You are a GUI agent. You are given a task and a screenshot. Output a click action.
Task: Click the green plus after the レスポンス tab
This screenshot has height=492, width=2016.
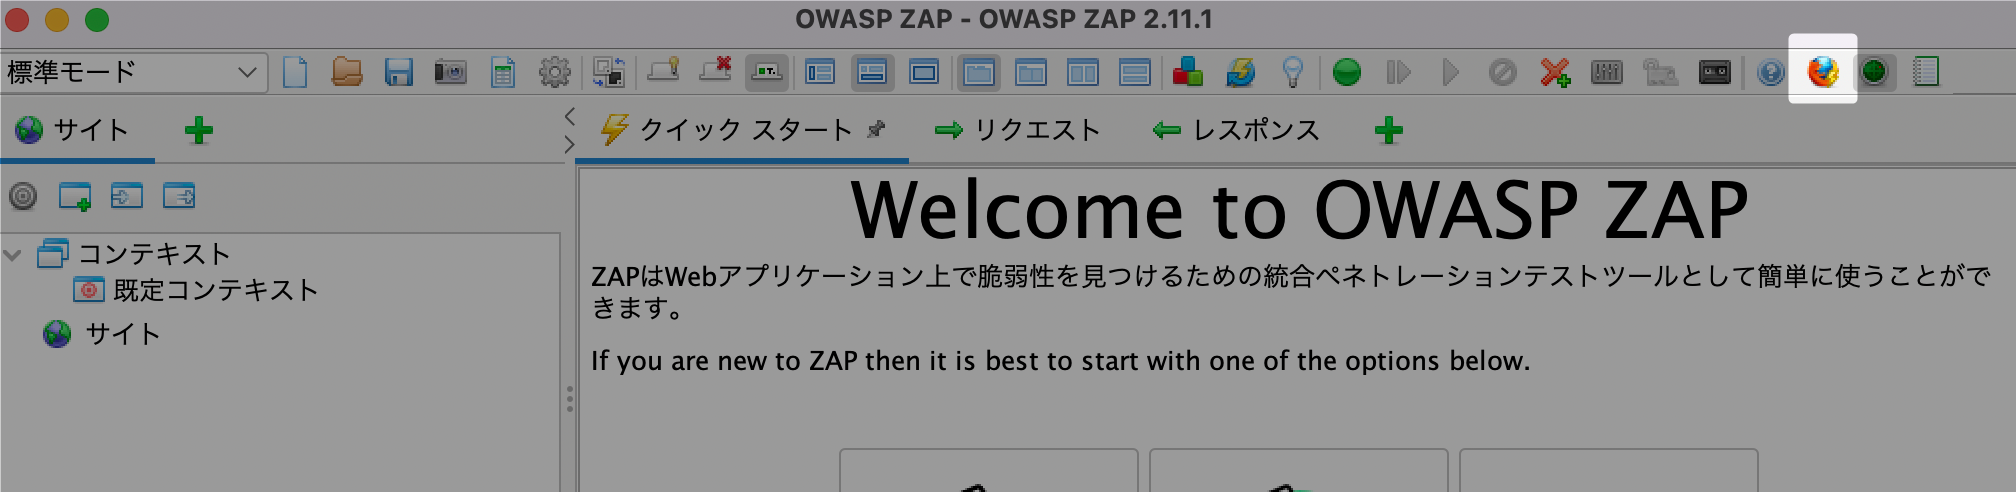point(1389,130)
